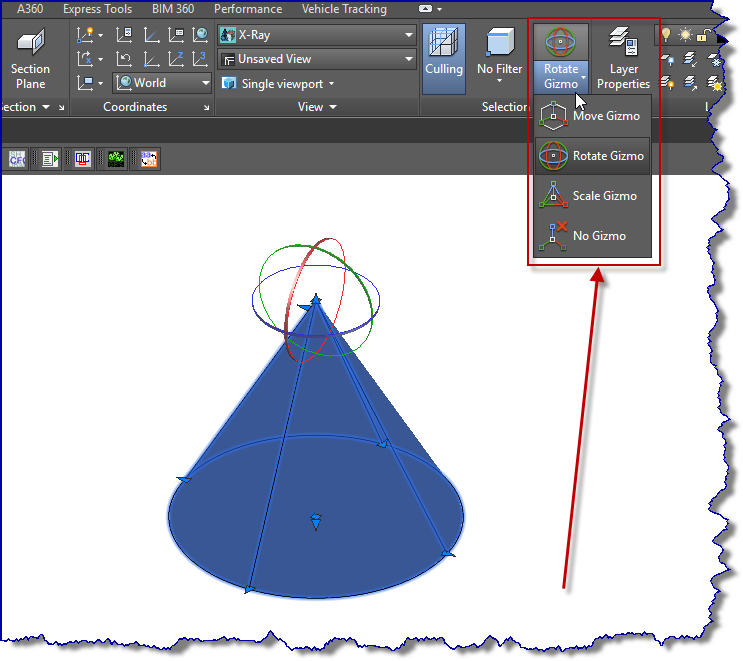Viewport: 743px width, 661px height.
Task: Click the UCS previous icon with undo arrow
Action: (124, 59)
